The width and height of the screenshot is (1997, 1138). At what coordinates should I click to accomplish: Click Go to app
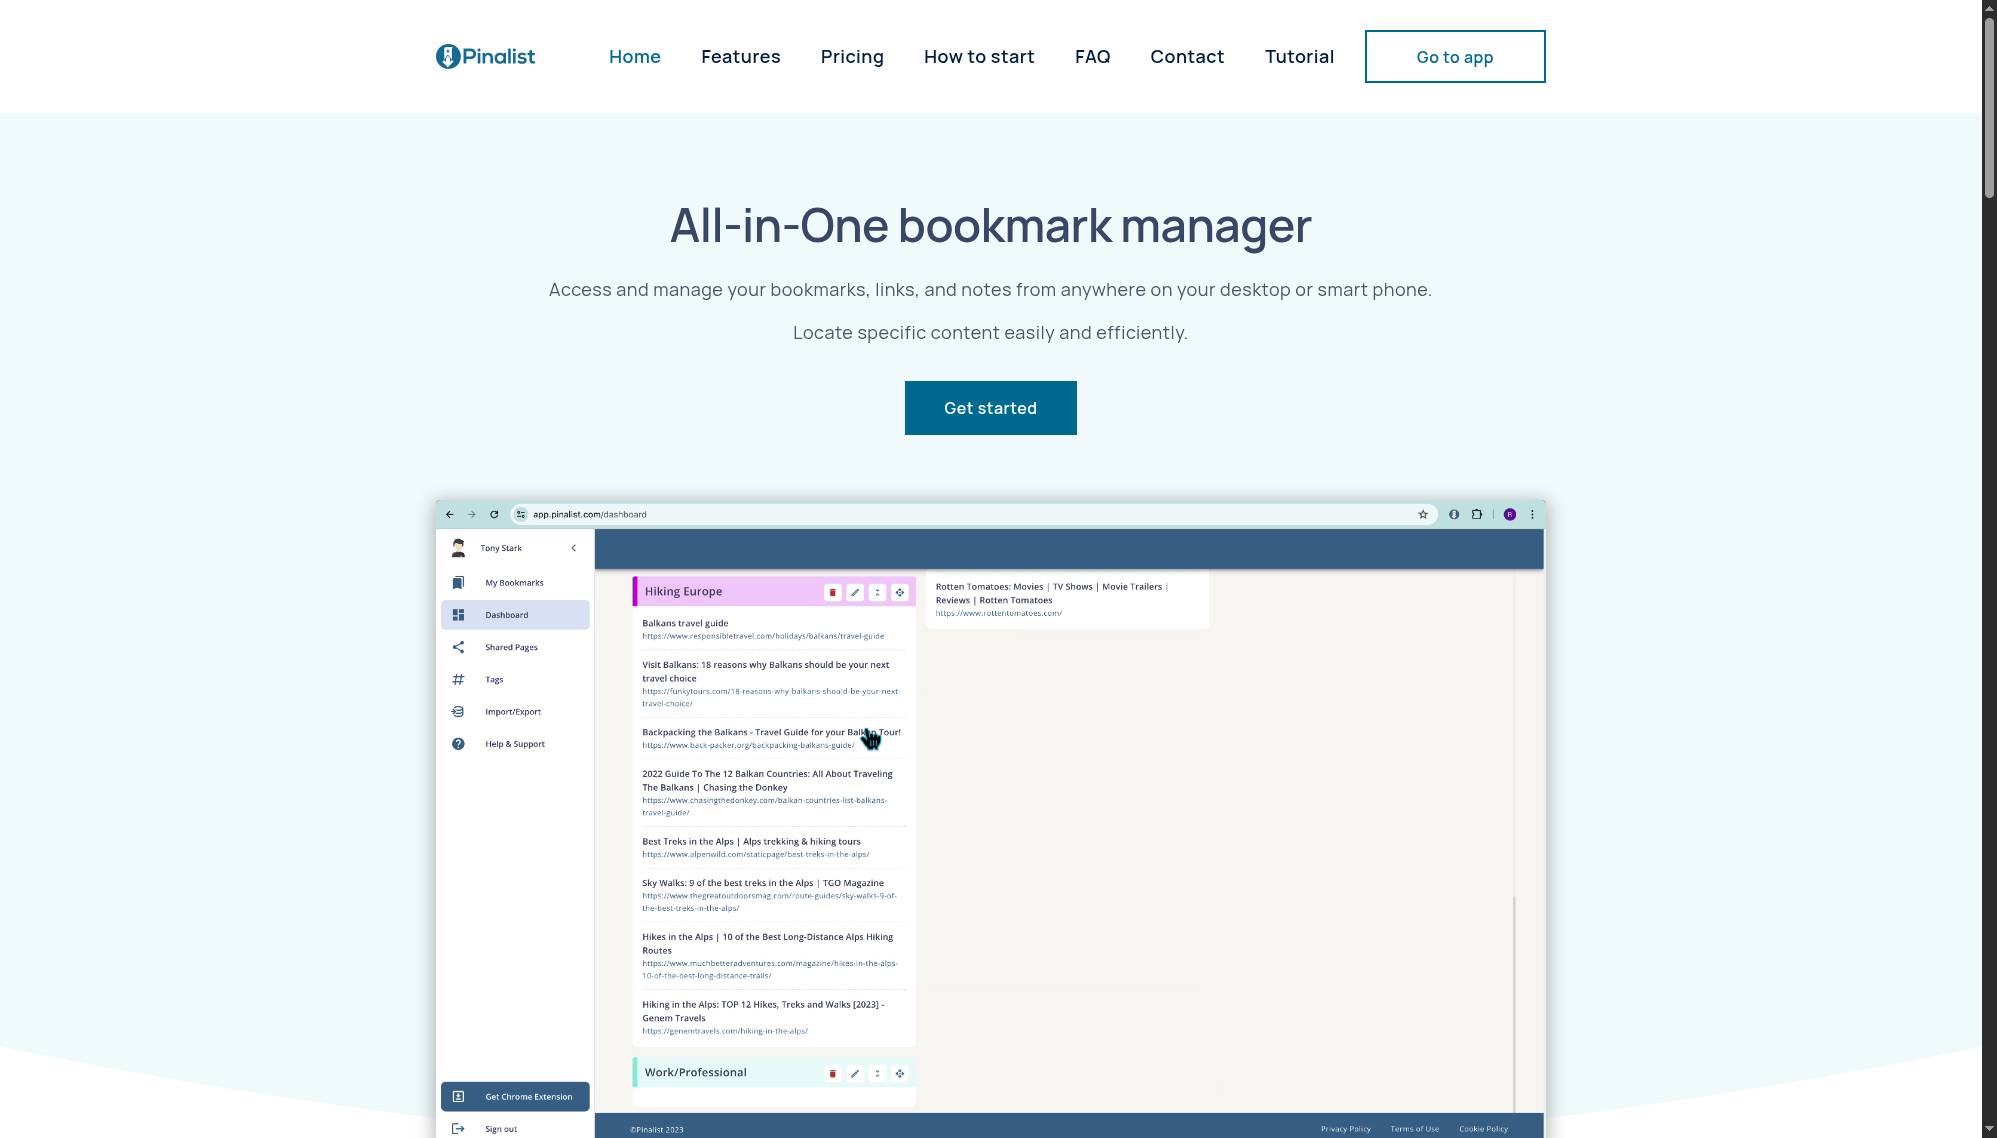coord(1454,56)
